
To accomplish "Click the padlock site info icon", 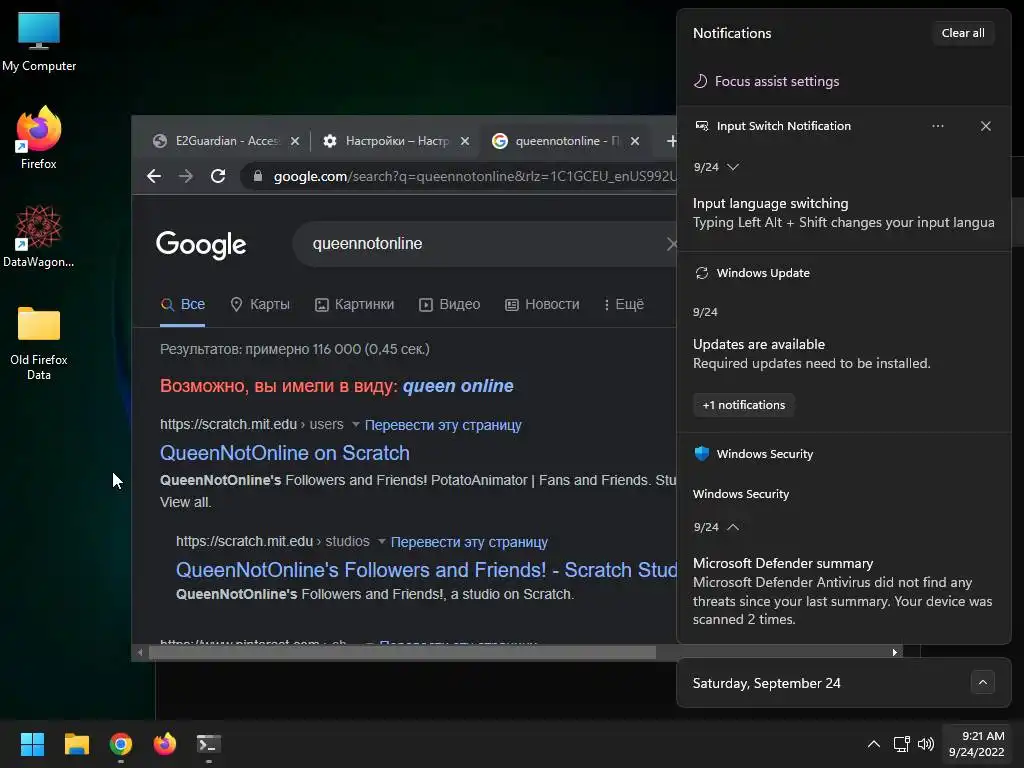I will click(258, 176).
